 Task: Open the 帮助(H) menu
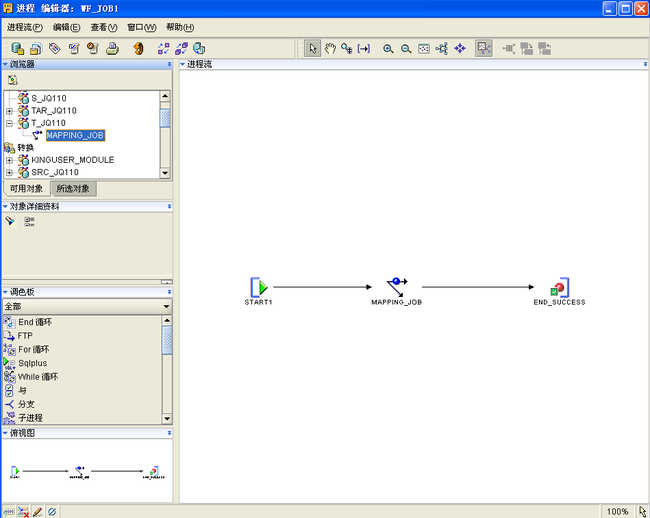pyautogui.click(x=180, y=27)
